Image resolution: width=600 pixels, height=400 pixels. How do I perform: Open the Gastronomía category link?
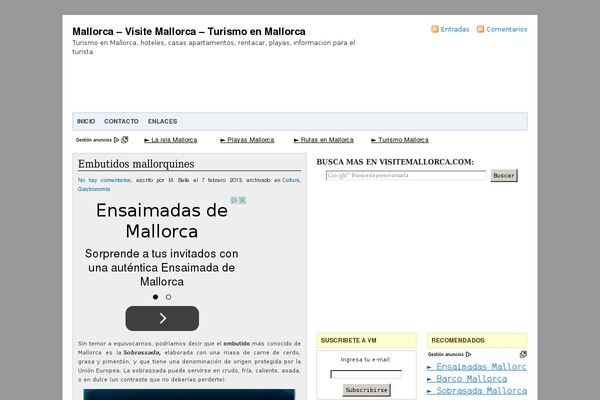[94, 189]
